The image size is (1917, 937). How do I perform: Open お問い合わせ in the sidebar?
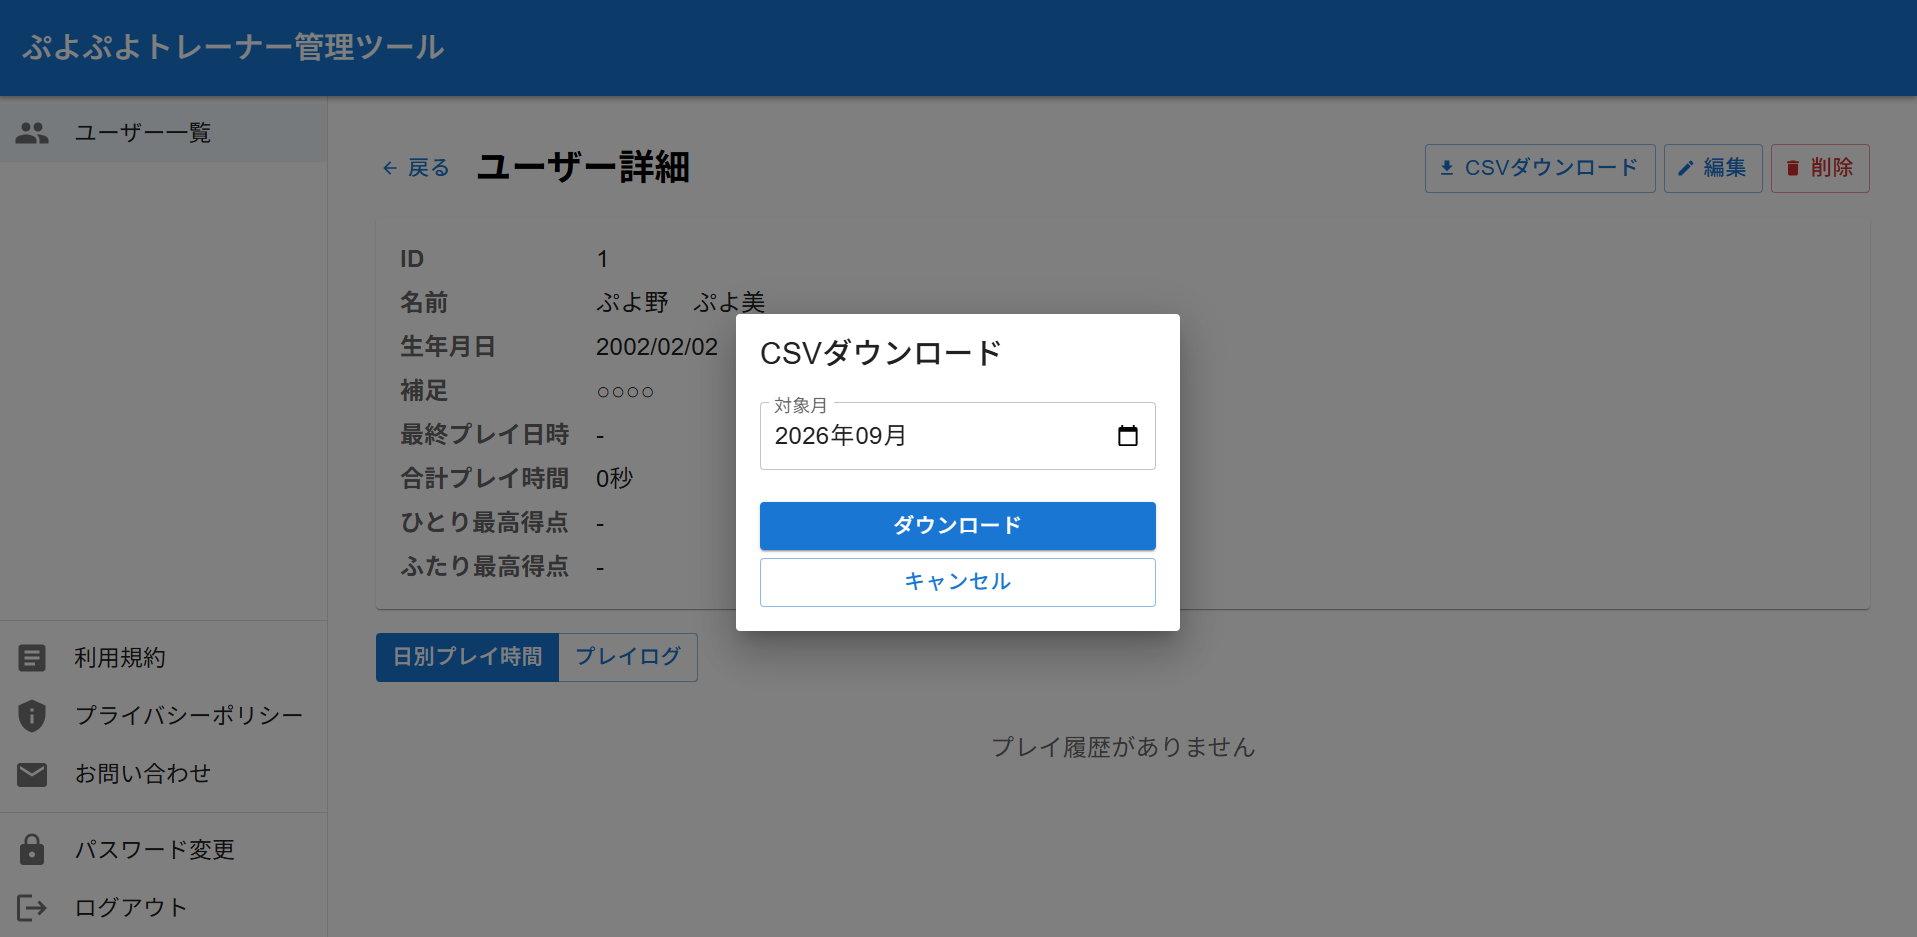click(164, 774)
